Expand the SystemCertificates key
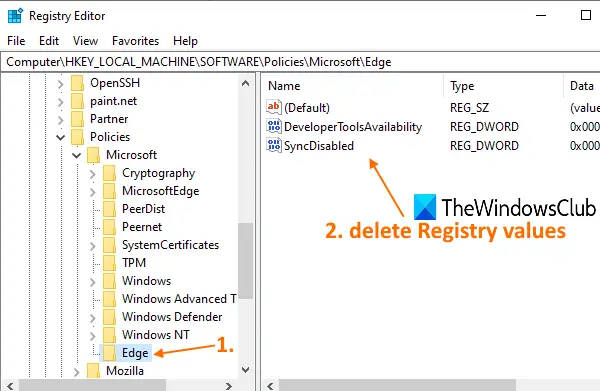 [x=93, y=246]
